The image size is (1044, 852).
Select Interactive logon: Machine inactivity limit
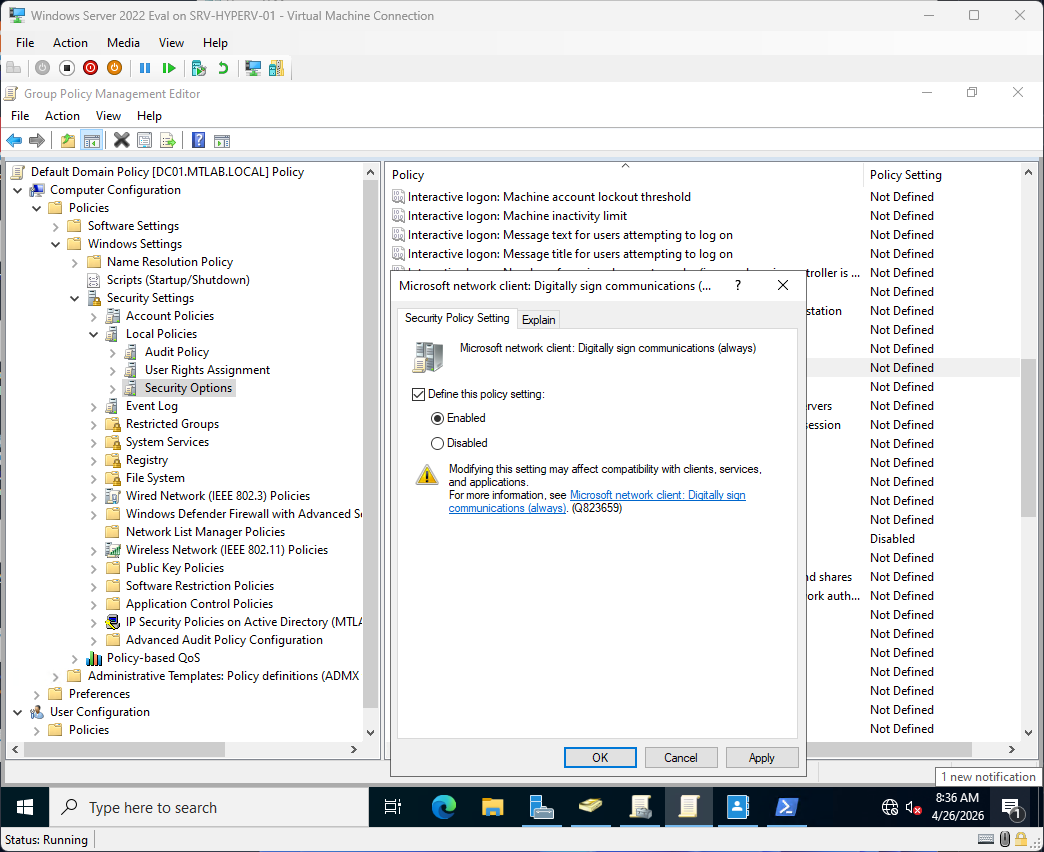(517, 216)
